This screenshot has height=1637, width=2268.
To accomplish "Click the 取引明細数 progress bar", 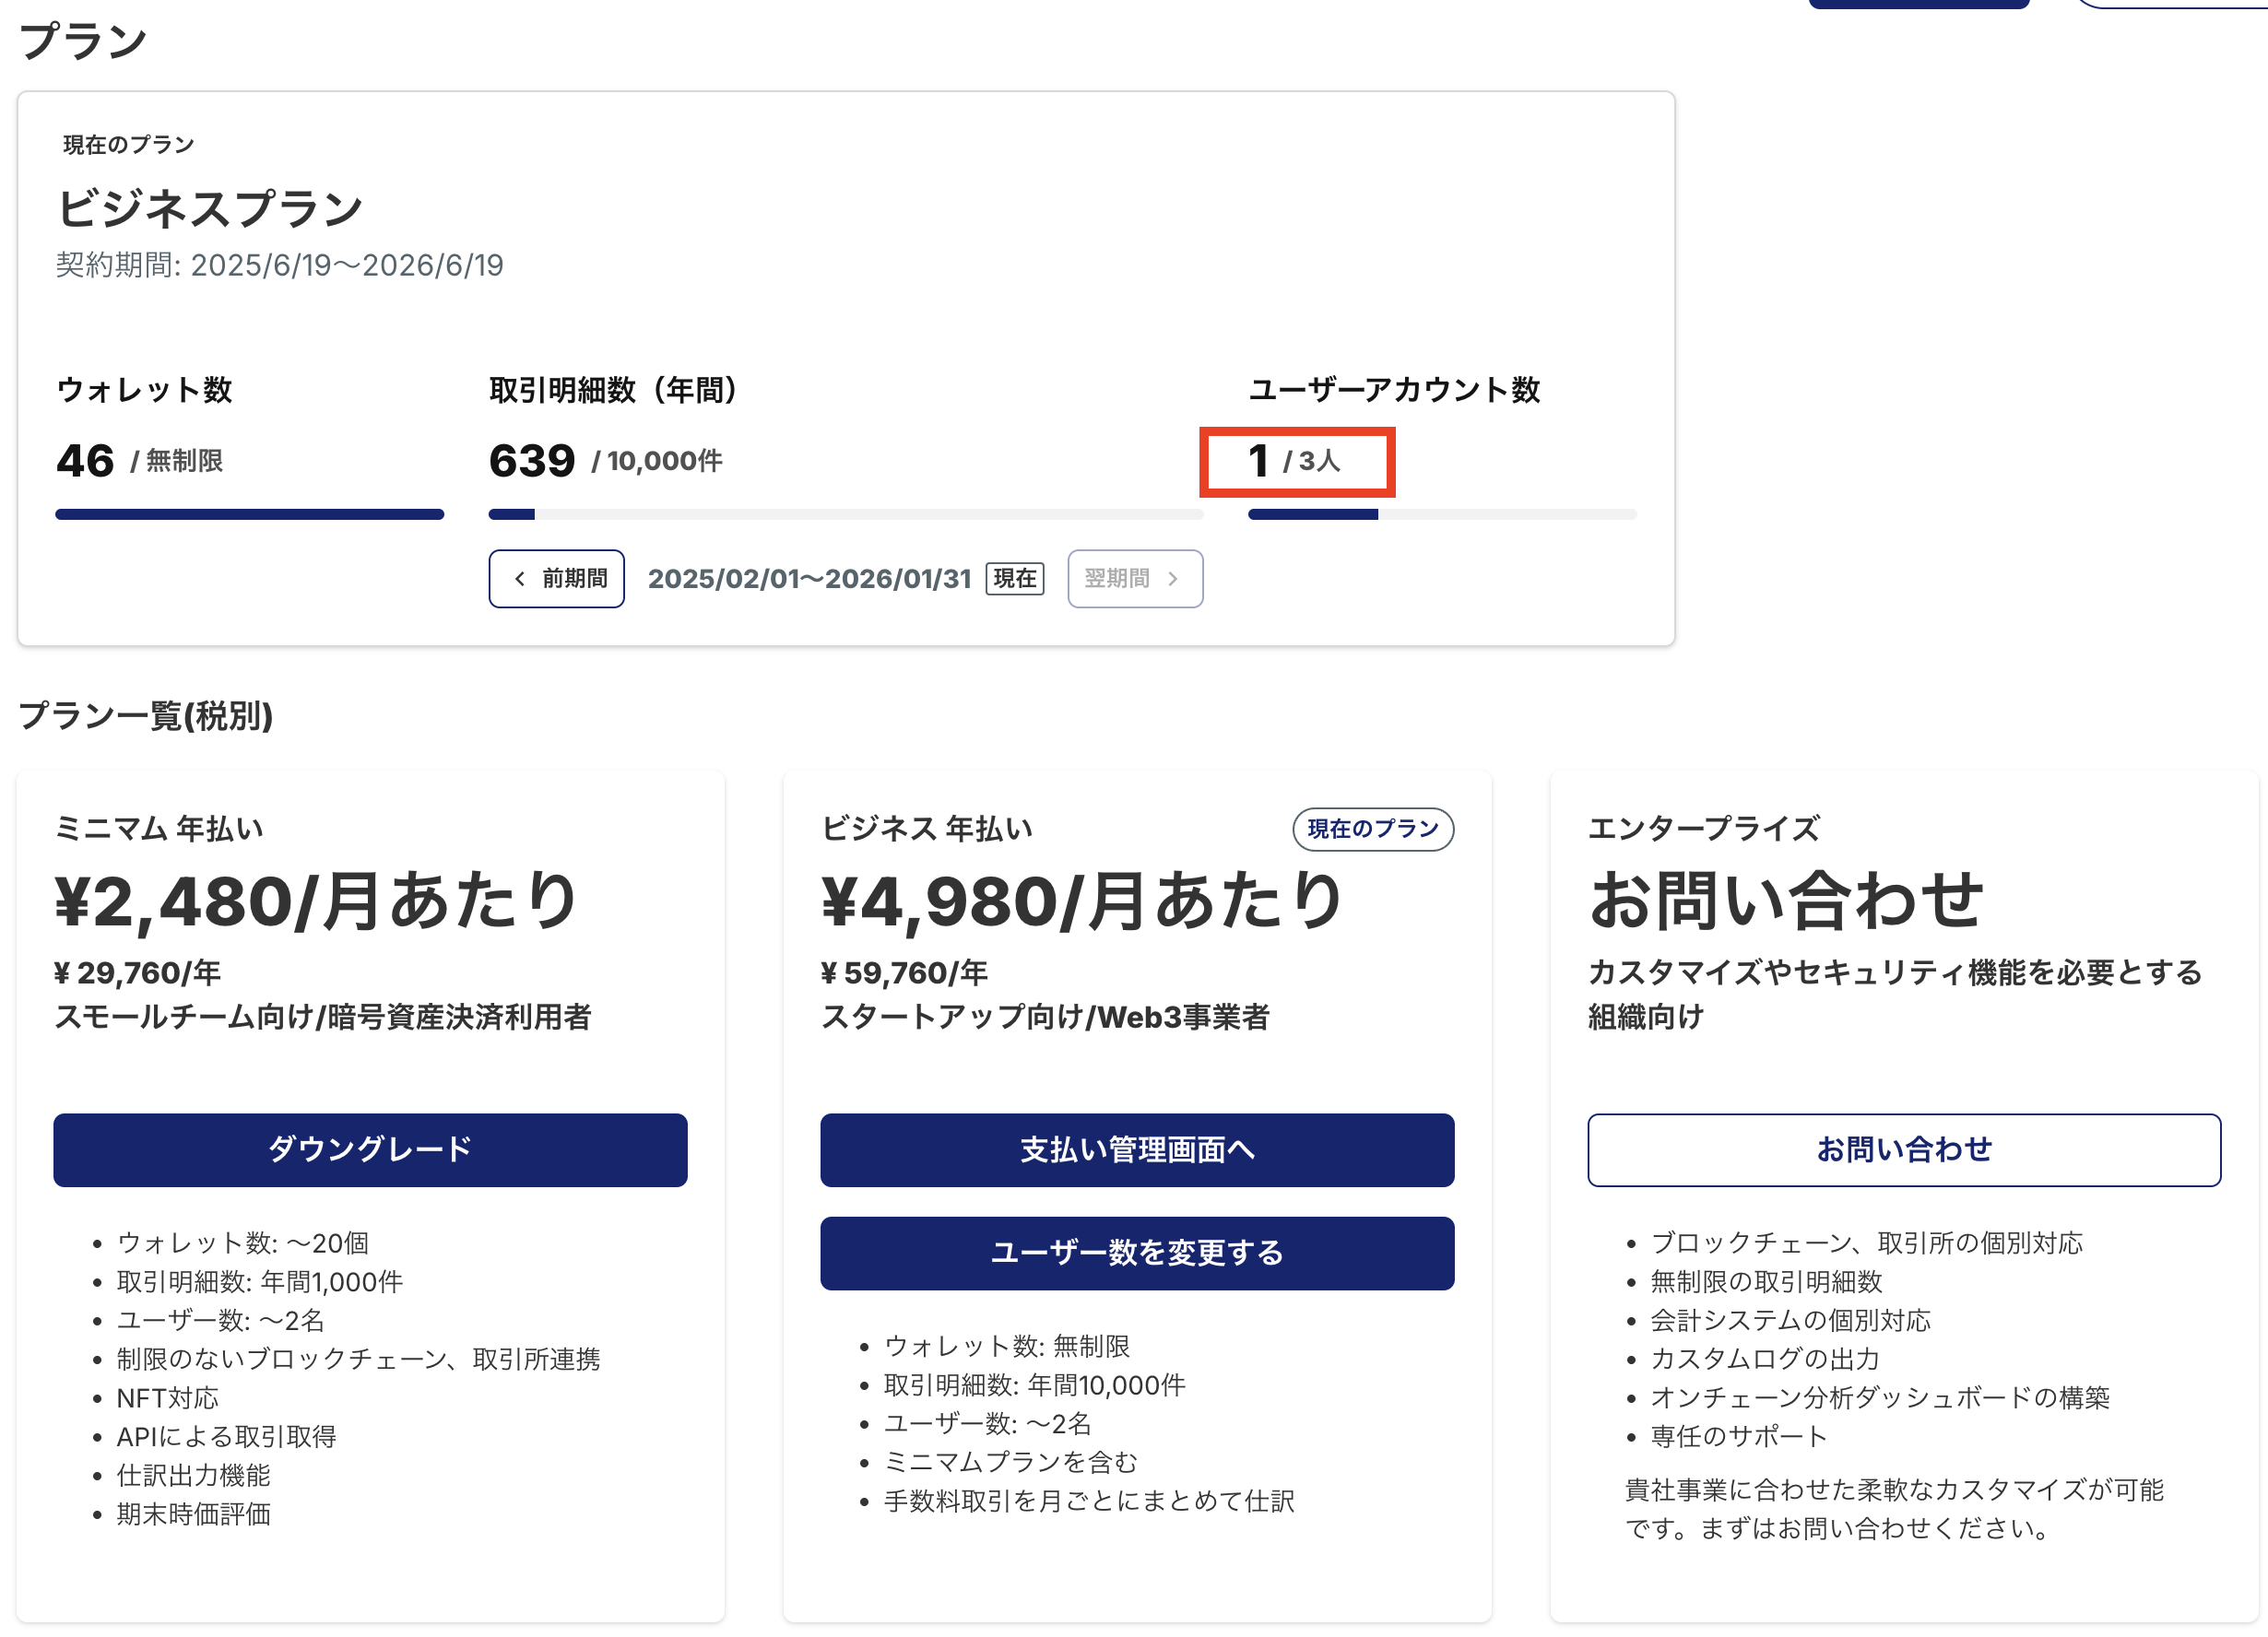I will [x=845, y=515].
